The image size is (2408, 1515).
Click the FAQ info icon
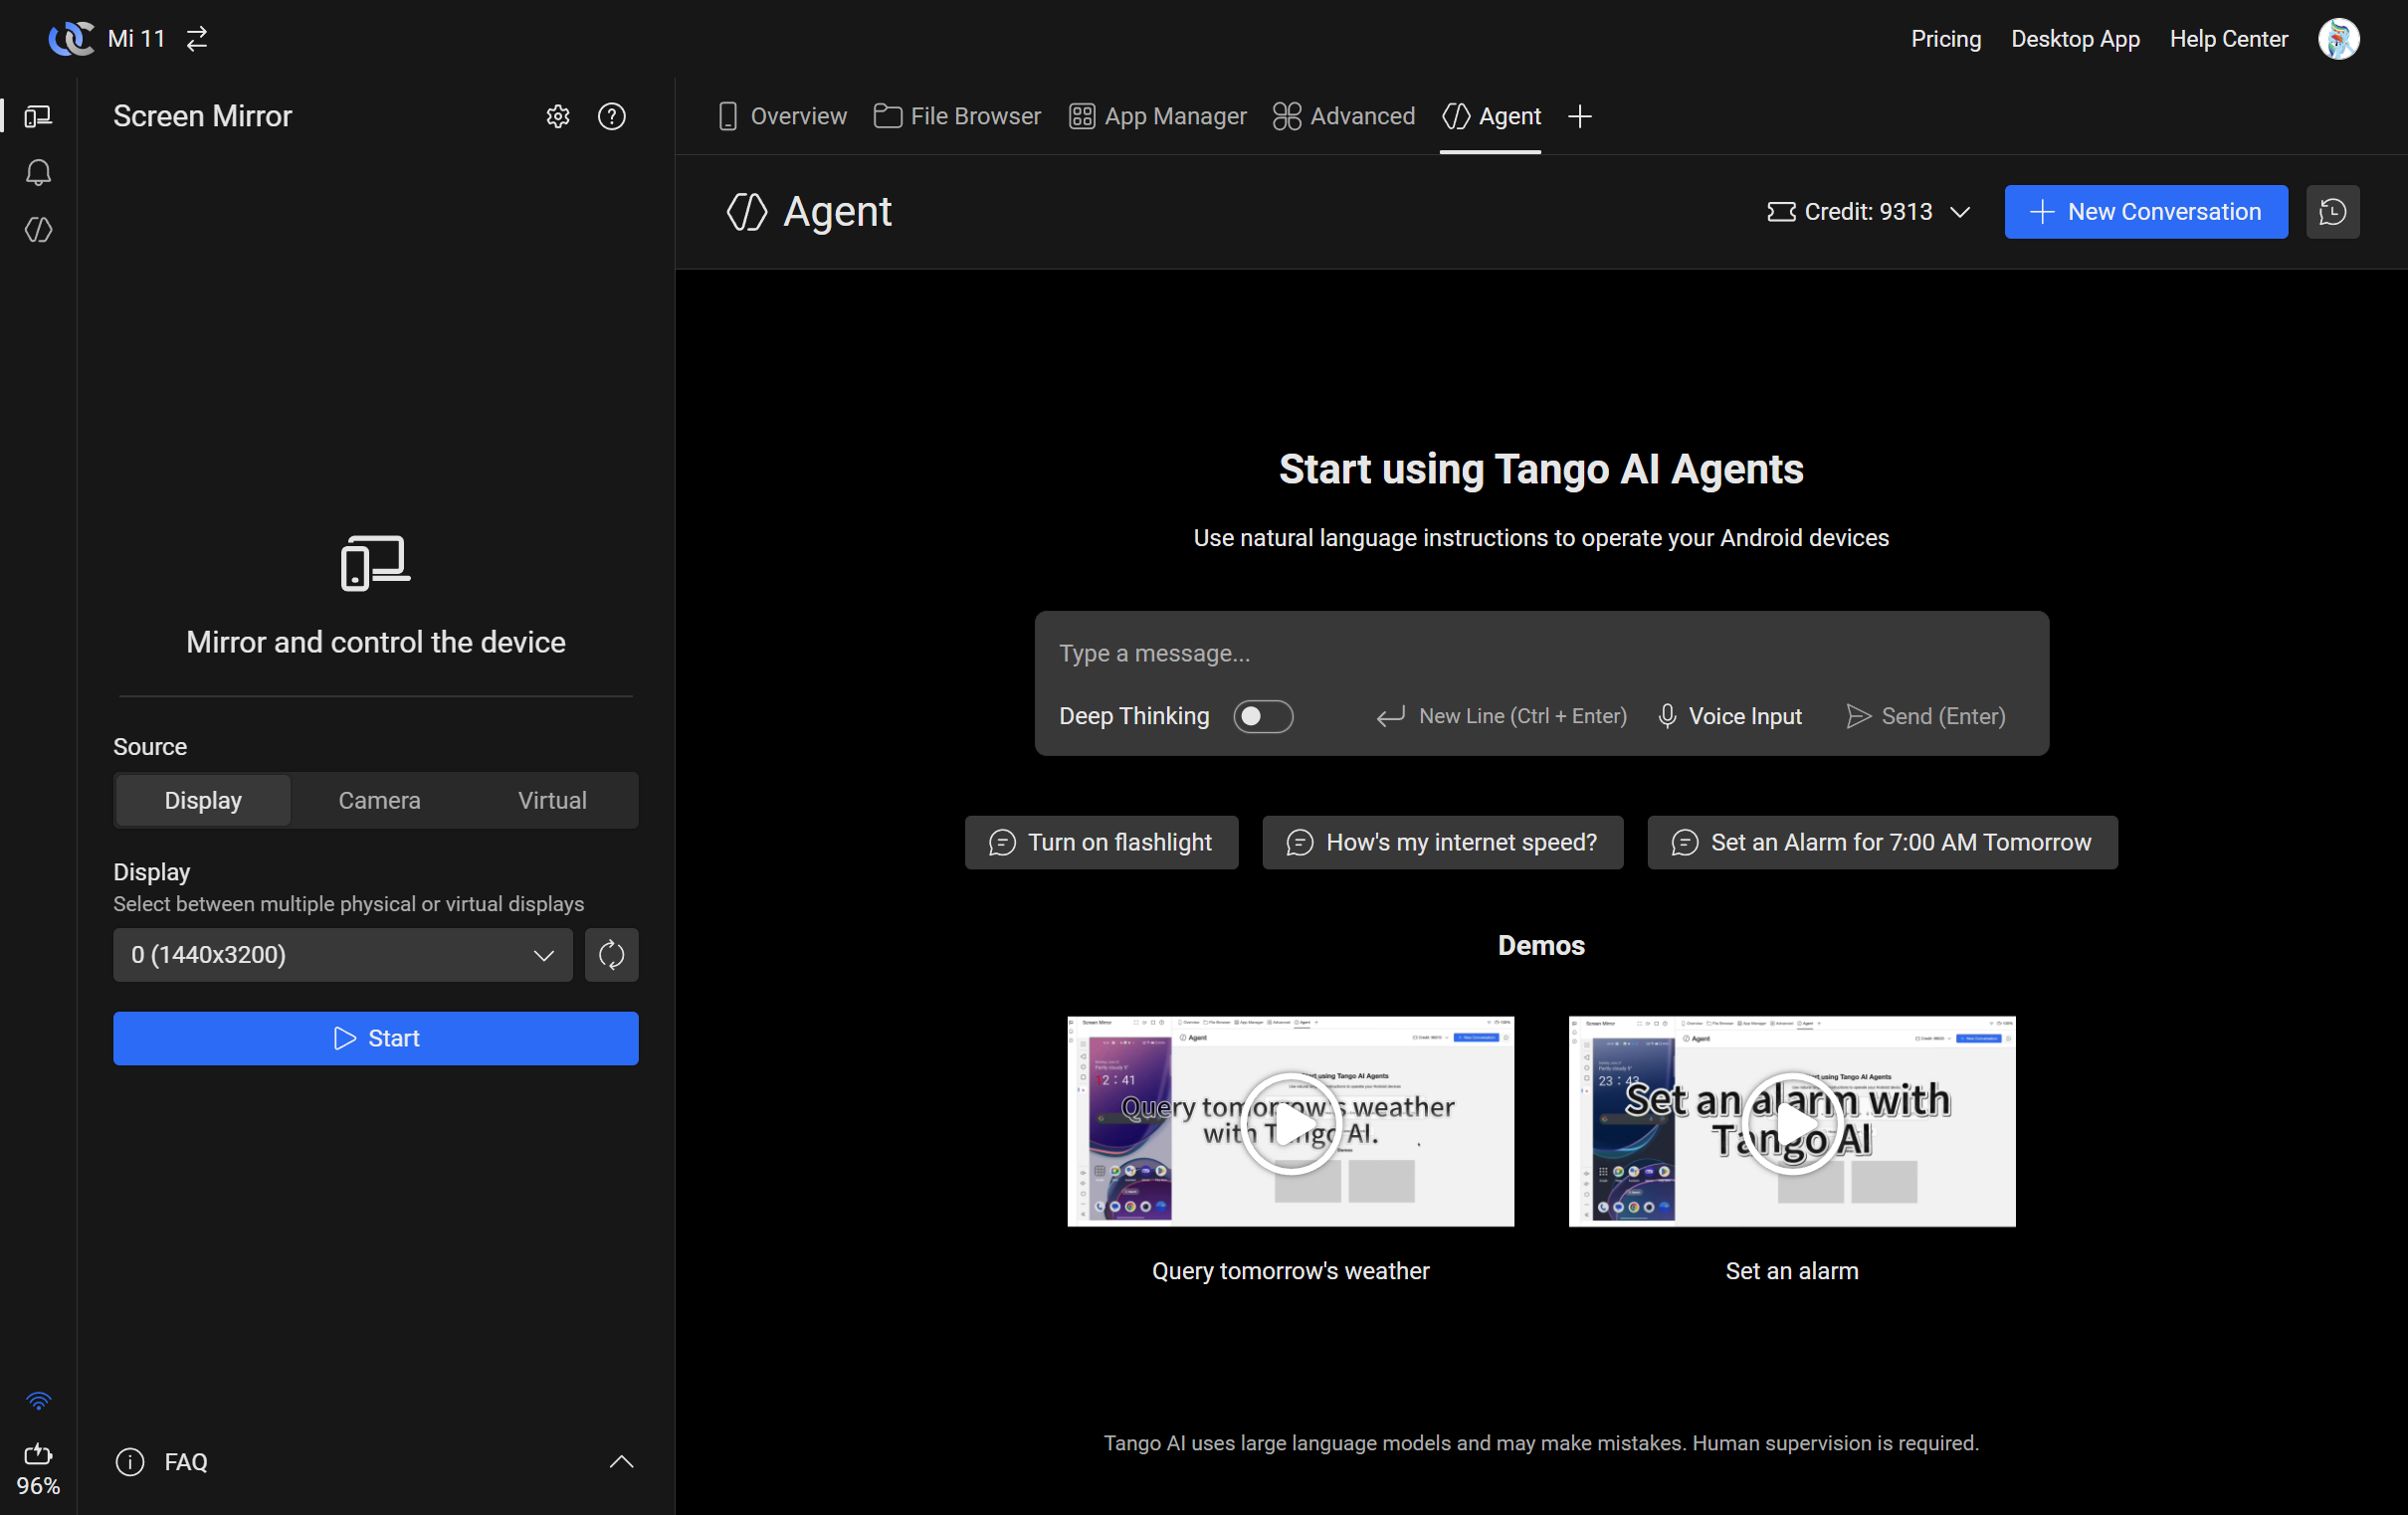pos(130,1461)
